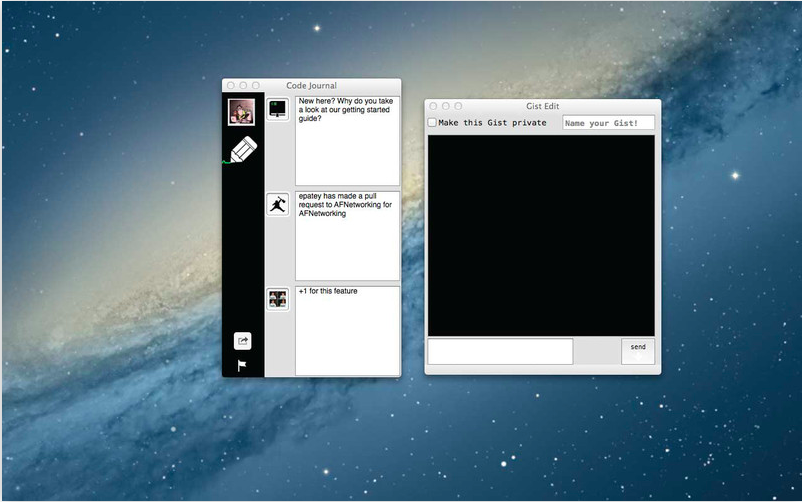Click the computer monitor avatar icon
Image resolution: width=802 pixels, height=502 pixels.
pyautogui.click(x=278, y=109)
